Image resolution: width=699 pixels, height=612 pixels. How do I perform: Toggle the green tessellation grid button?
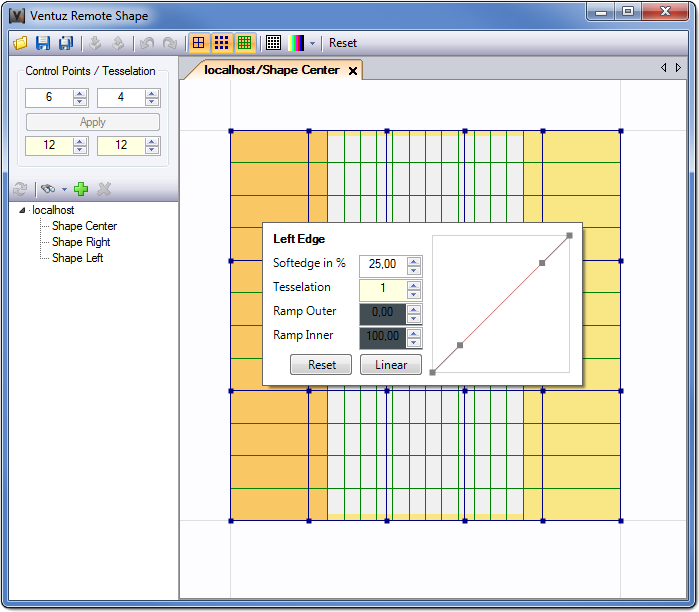pyautogui.click(x=243, y=43)
